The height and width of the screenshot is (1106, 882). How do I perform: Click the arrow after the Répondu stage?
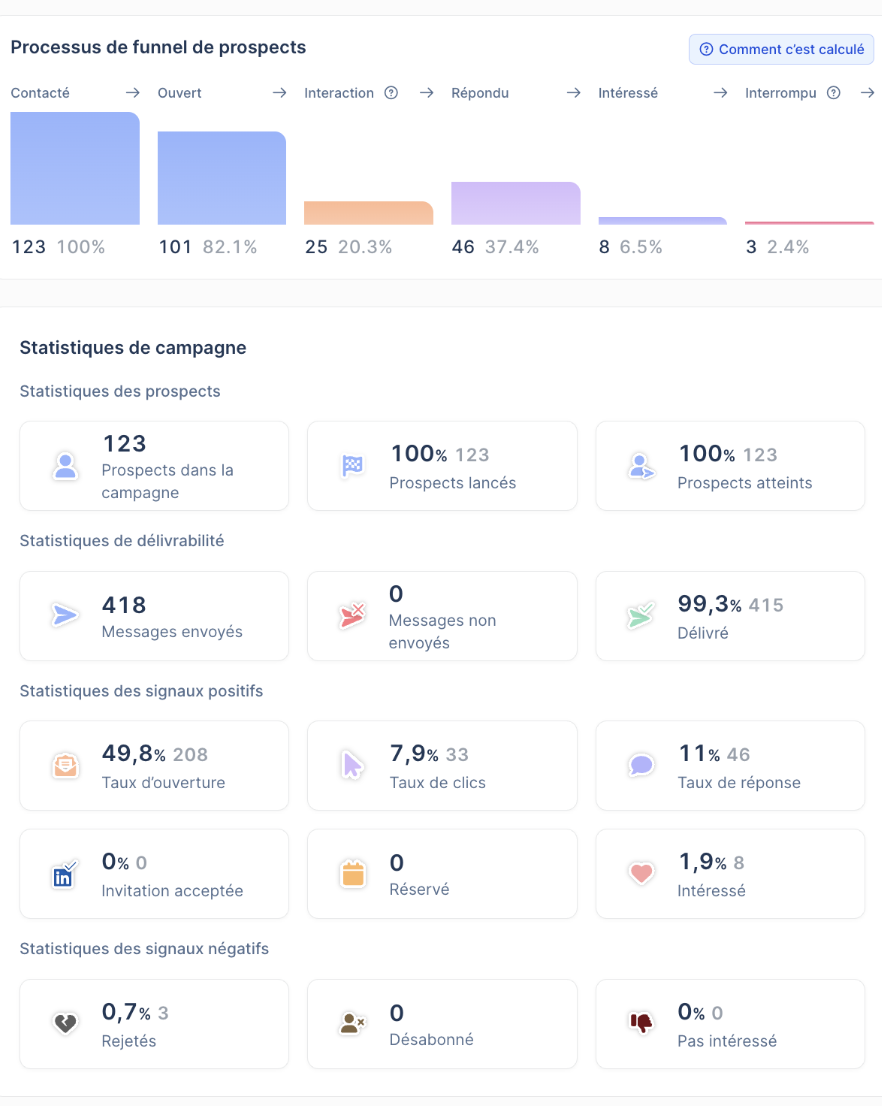click(574, 92)
